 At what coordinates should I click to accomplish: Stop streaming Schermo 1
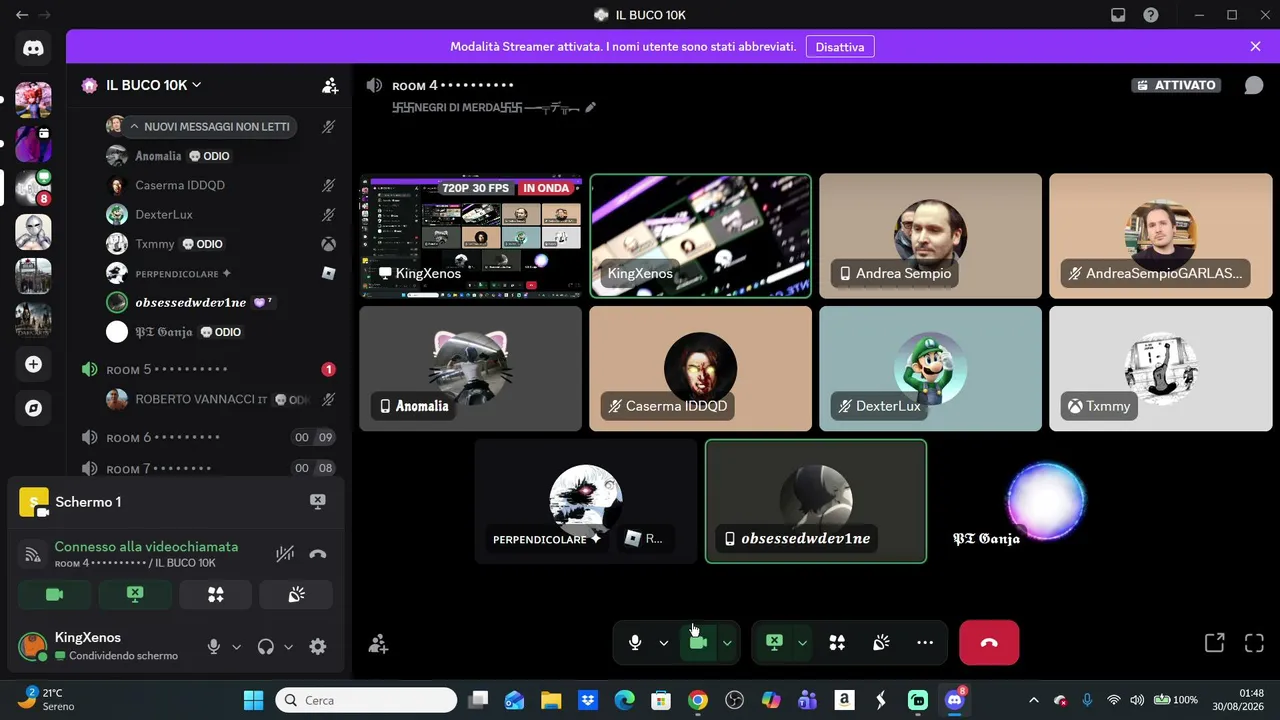click(x=317, y=501)
